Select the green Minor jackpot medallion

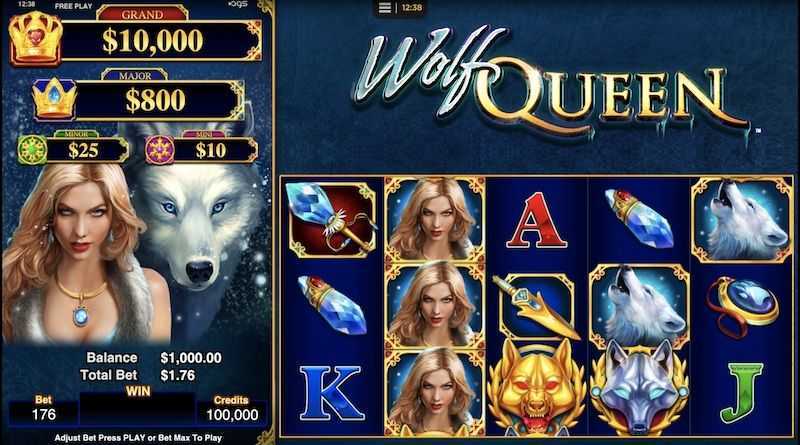pos(32,150)
